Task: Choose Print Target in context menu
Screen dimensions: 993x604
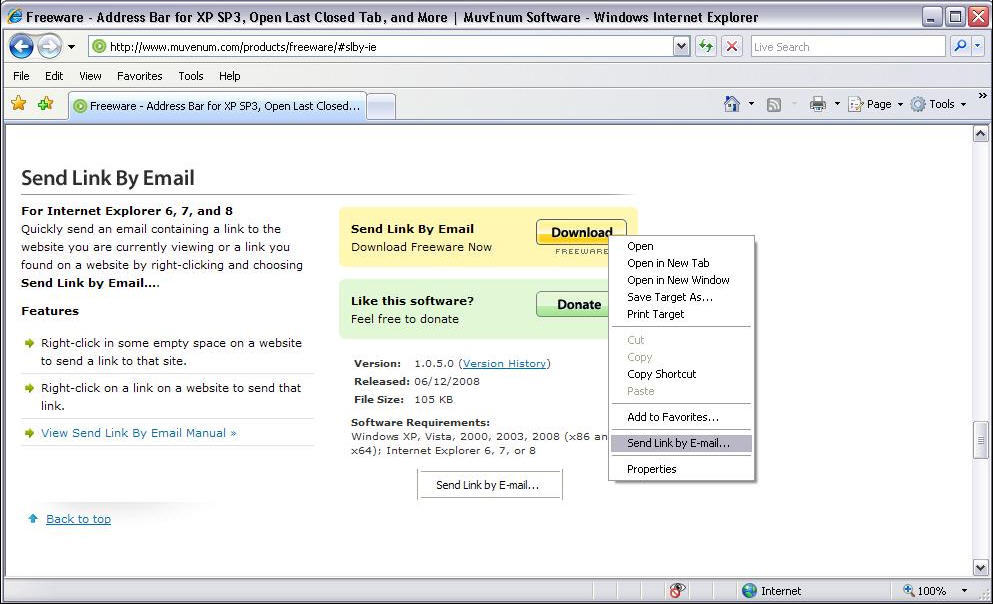Action: [x=681, y=315]
